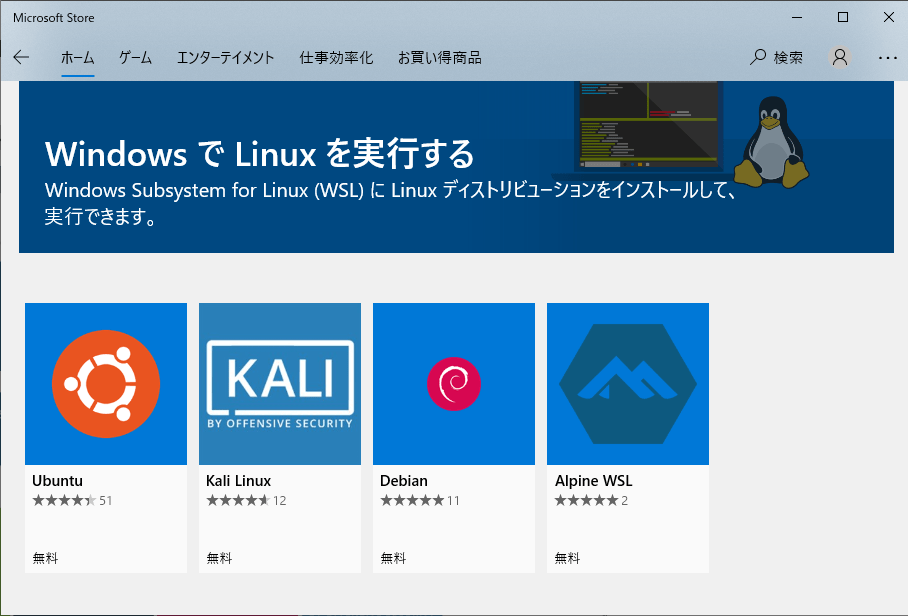Select the ホーム tab
908x616 pixels.
[78, 57]
